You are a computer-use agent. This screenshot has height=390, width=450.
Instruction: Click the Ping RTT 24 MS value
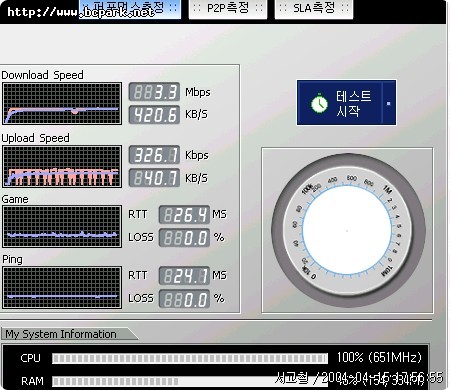[x=184, y=276]
